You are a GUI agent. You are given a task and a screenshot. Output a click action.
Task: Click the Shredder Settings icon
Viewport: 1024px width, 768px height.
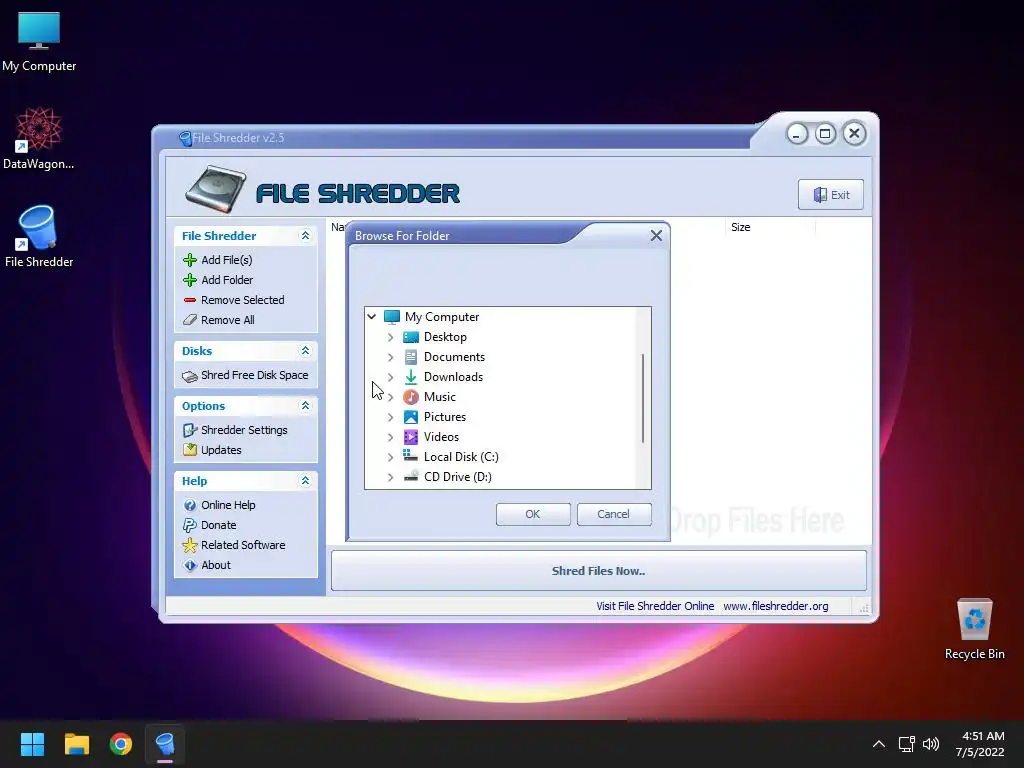(190, 430)
